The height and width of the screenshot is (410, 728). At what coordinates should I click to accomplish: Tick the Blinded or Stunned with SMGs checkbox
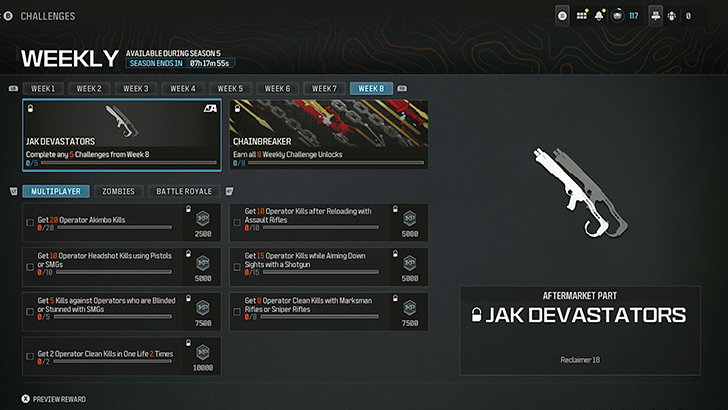tap(30, 312)
